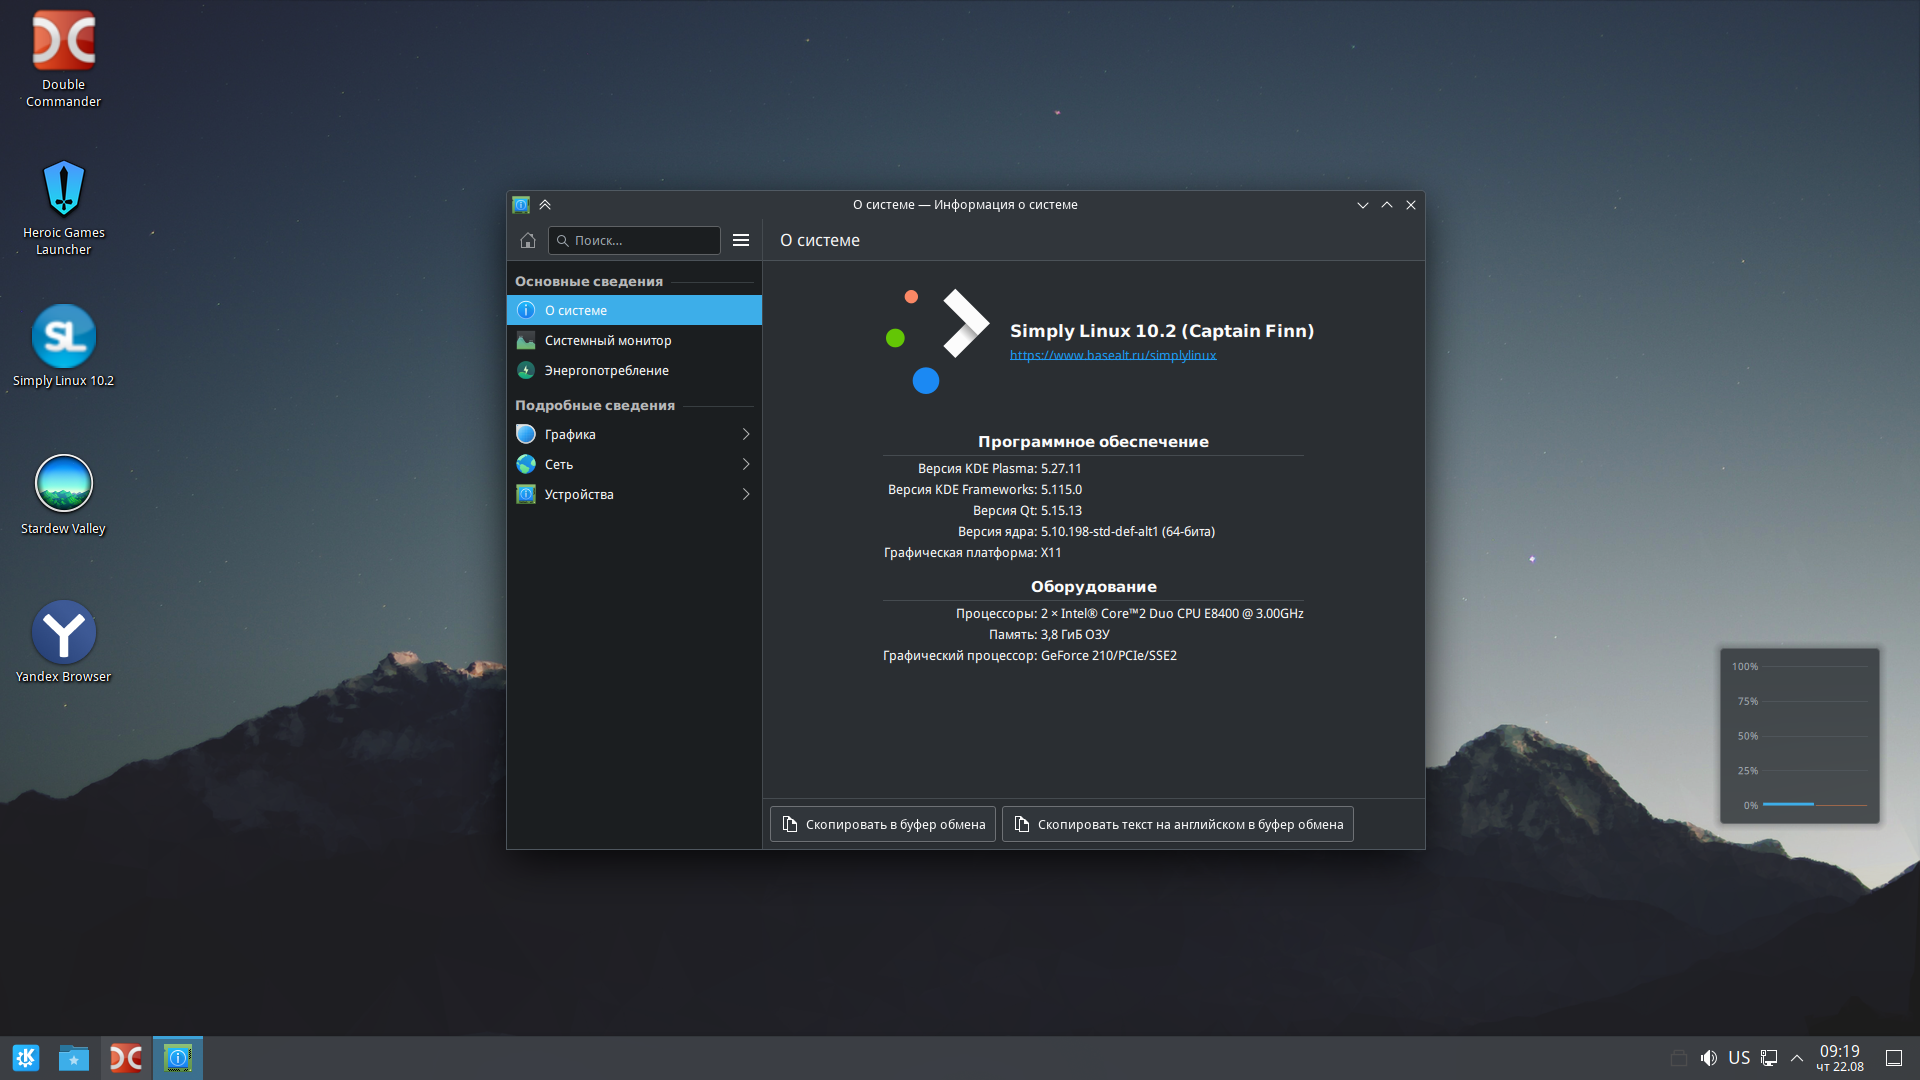Viewport: 1920px width, 1080px height.
Task: Click the volume icon in system tray
Action: point(1709,1057)
